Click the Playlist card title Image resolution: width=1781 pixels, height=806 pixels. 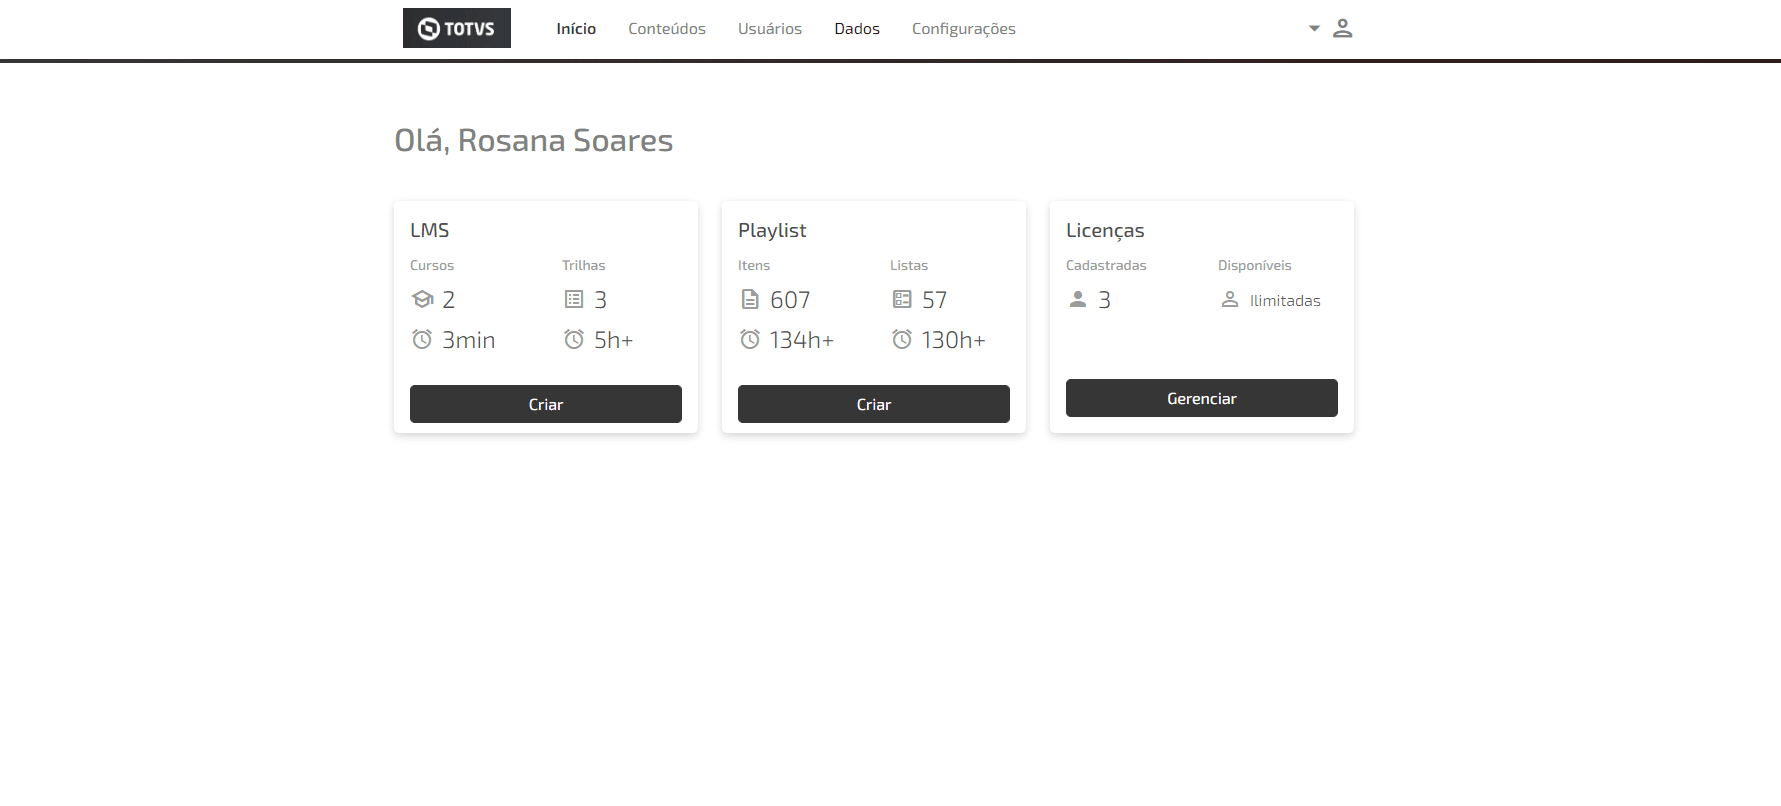click(x=772, y=230)
